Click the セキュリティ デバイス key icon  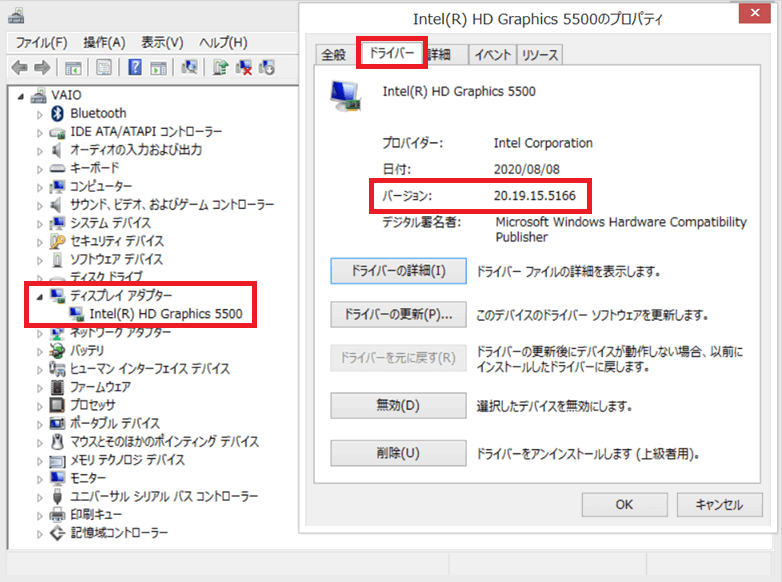click(x=57, y=241)
